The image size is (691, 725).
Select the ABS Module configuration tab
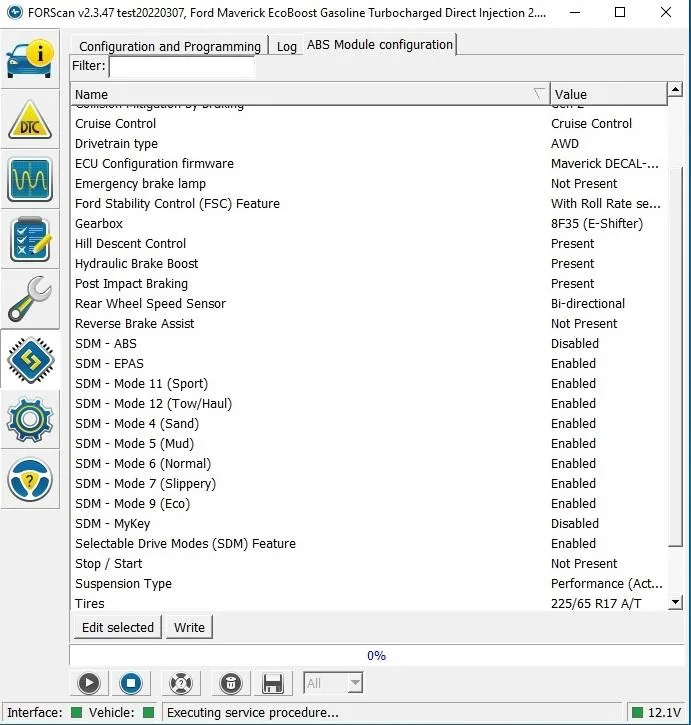(380, 44)
